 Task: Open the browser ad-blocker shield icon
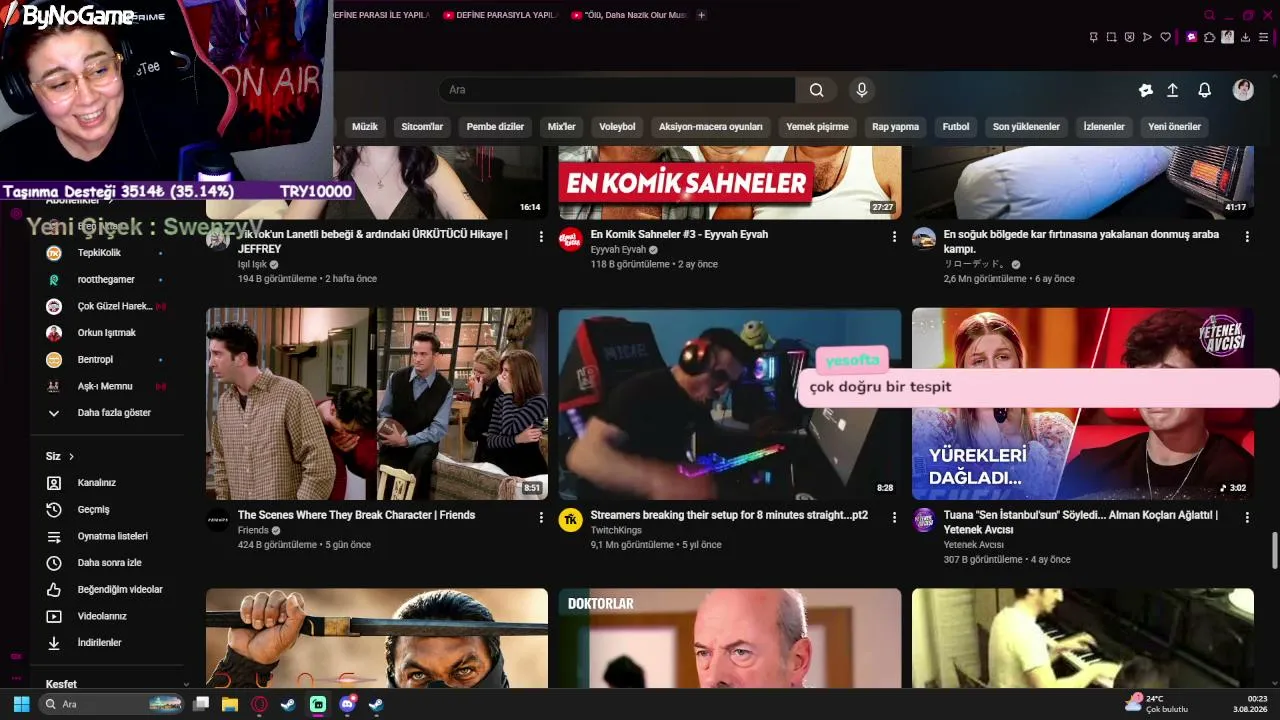(x=1130, y=37)
